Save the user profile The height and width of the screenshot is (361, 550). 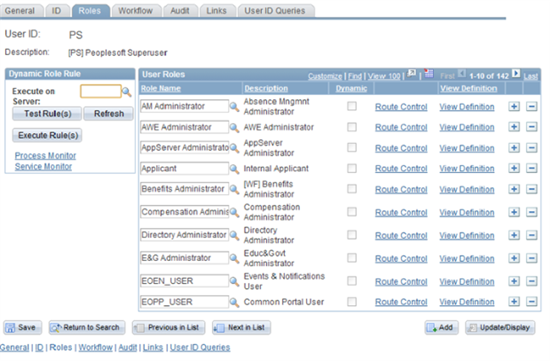23,328
